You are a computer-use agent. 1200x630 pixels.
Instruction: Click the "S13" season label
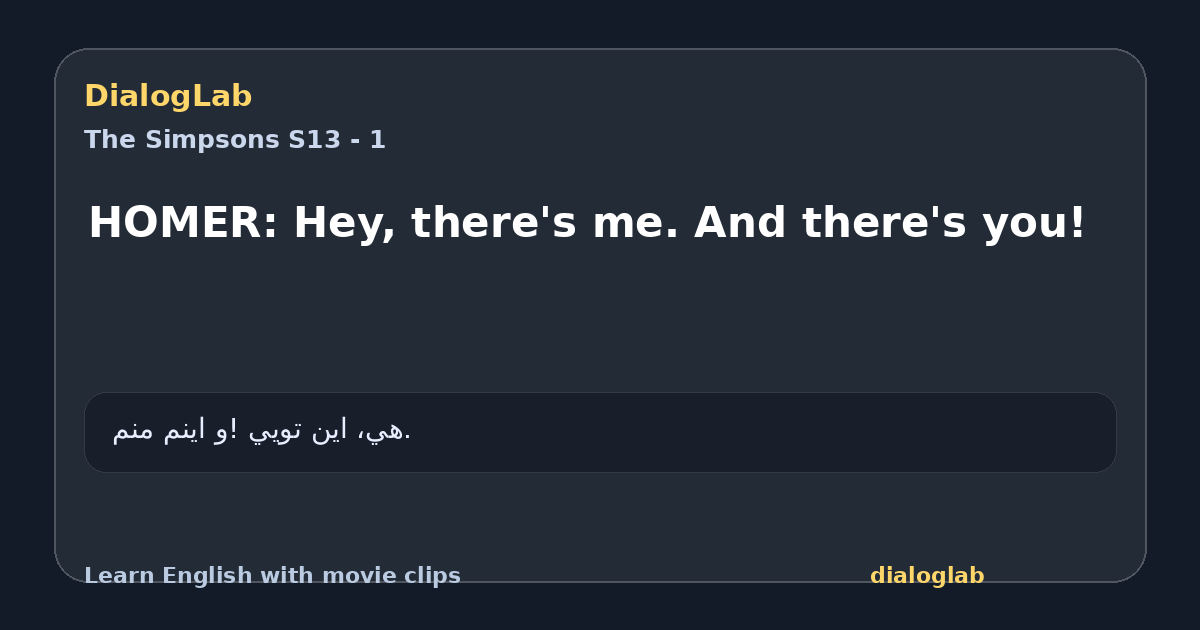pos(314,140)
